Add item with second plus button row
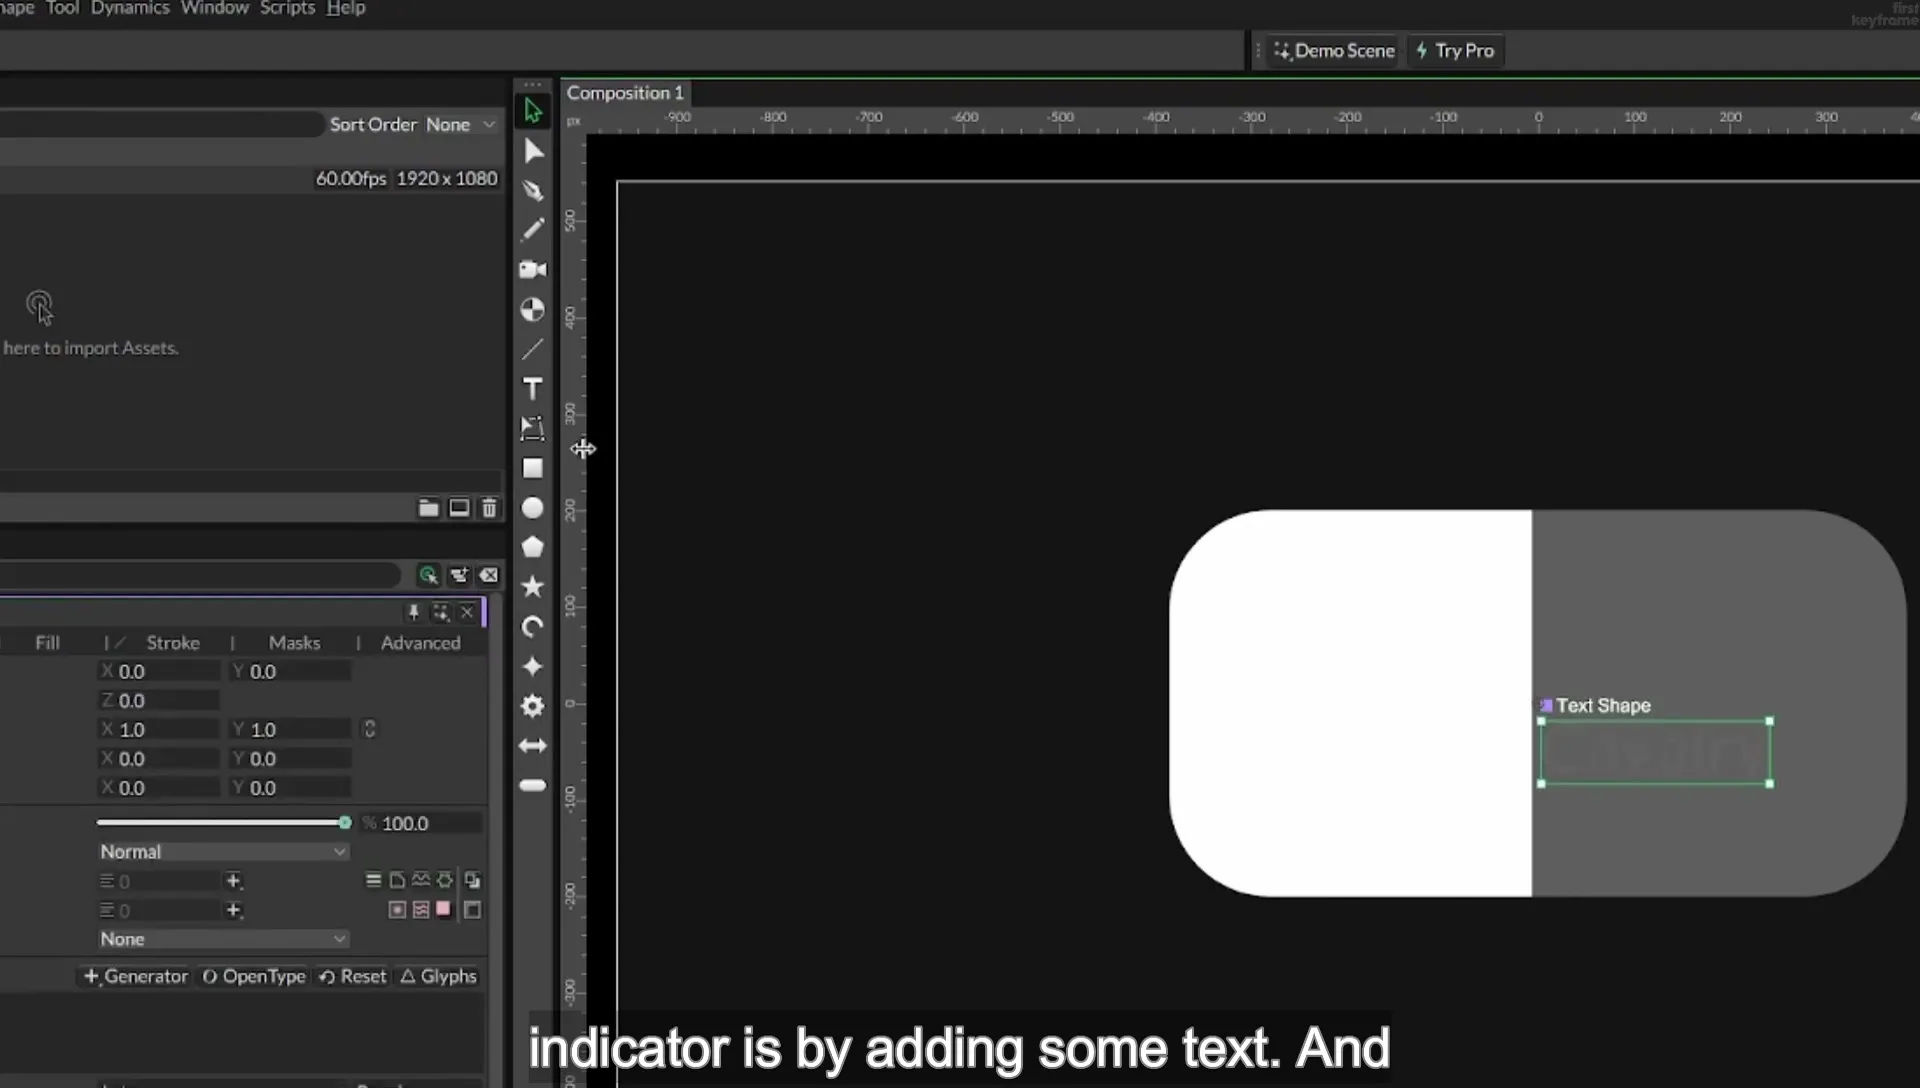Image resolution: width=1920 pixels, height=1088 pixels. point(233,910)
